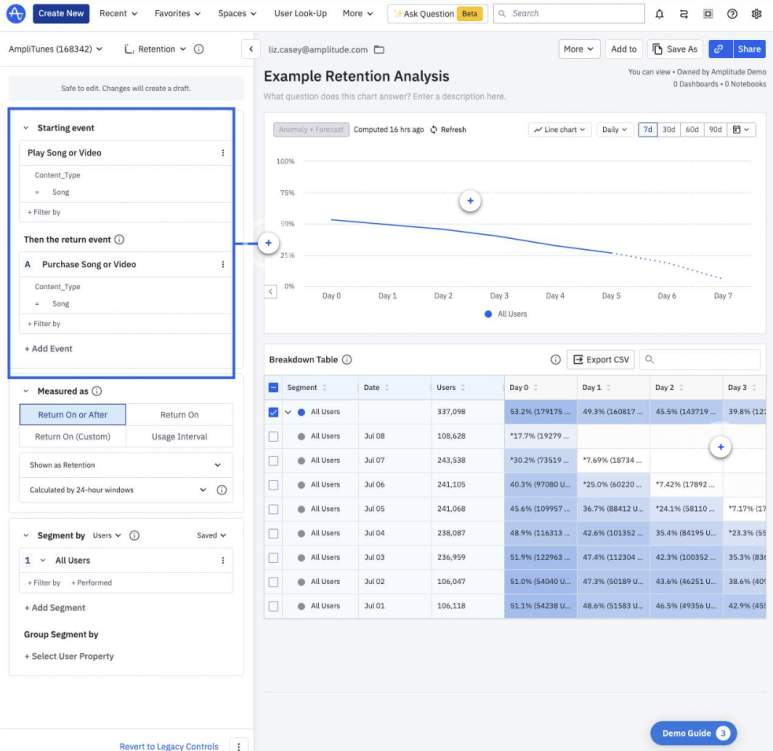773x751 pixels.
Task: Click Revert to Legacy Controls link
Action: (x=169, y=746)
